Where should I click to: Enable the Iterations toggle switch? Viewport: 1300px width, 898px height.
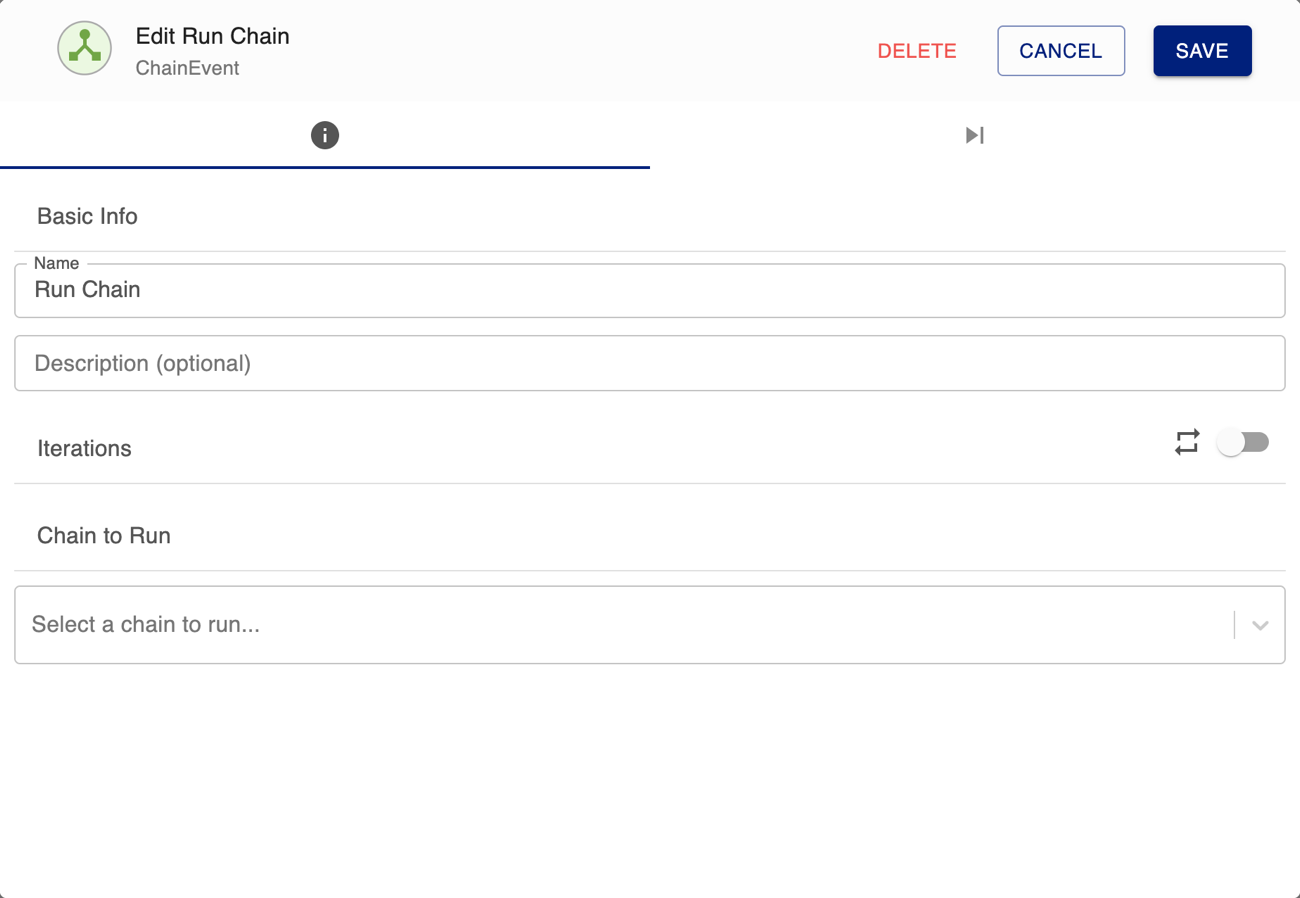coord(1243,442)
